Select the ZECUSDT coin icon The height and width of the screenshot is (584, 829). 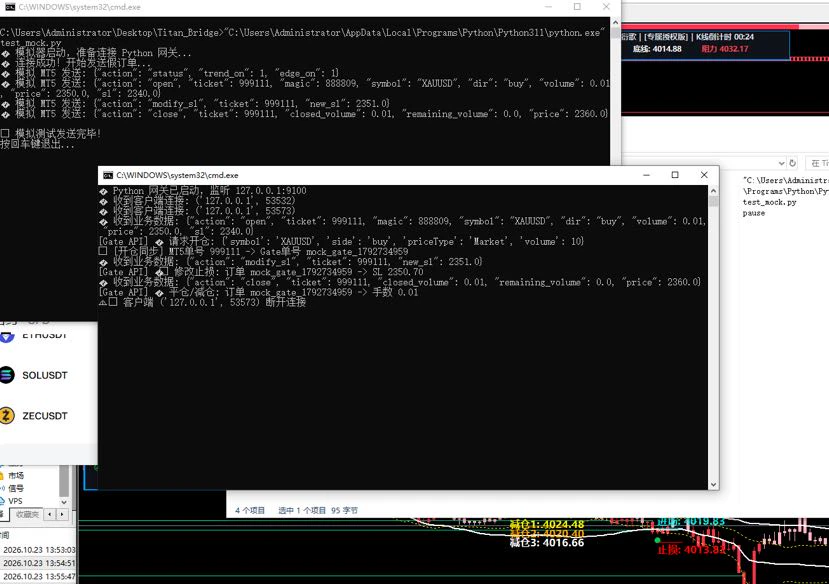(x=6, y=415)
